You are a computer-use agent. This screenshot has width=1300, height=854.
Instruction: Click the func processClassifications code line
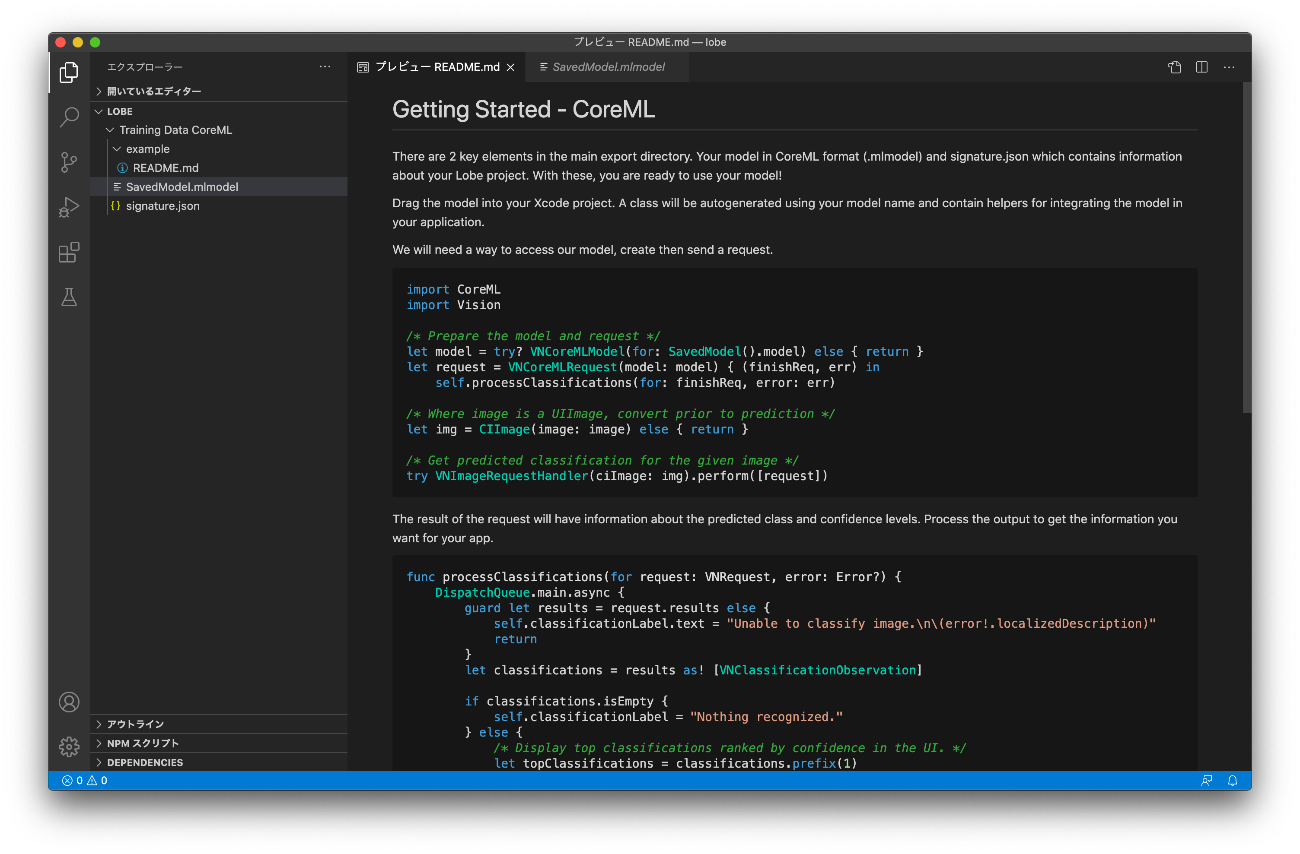click(654, 577)
